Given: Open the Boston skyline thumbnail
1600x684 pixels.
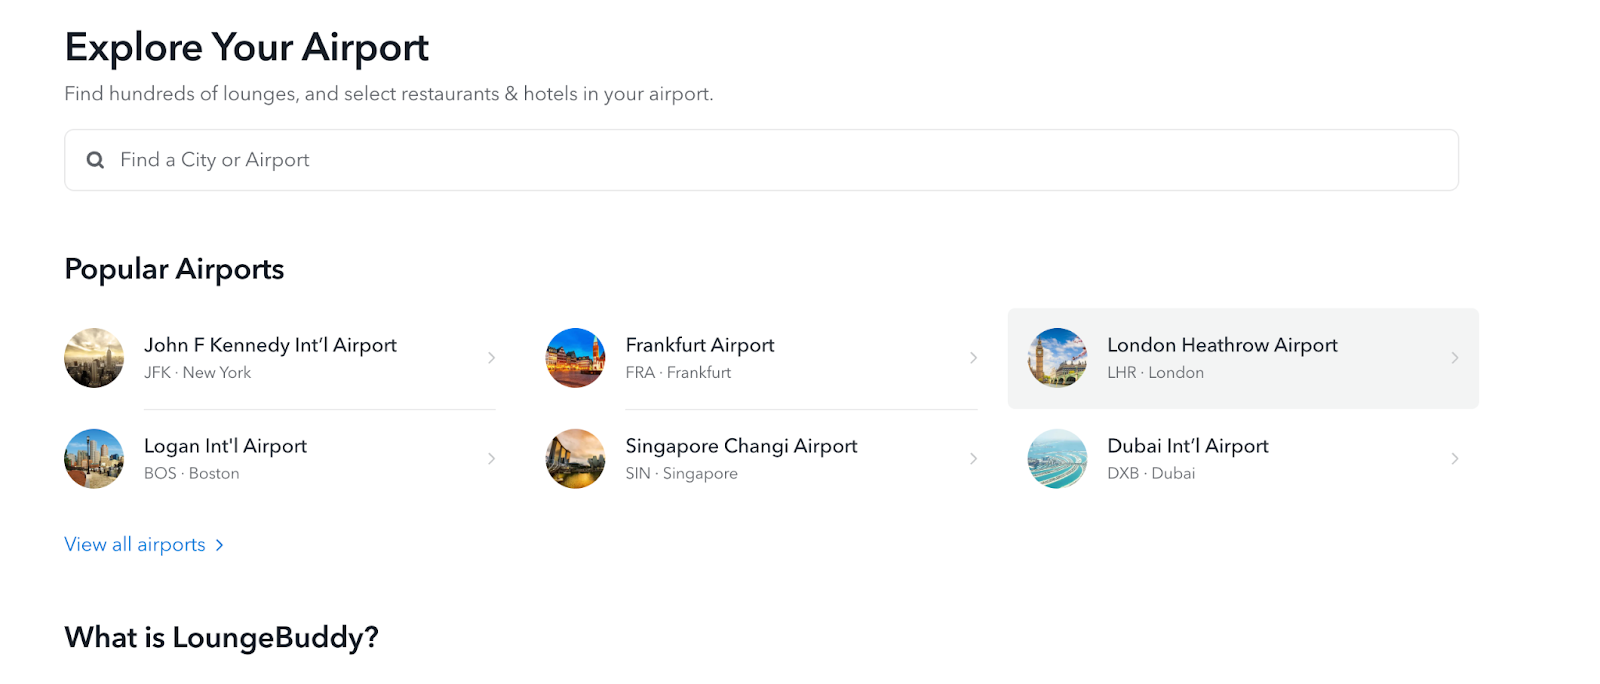Looking at the screenshot, I should pos(94,459).
